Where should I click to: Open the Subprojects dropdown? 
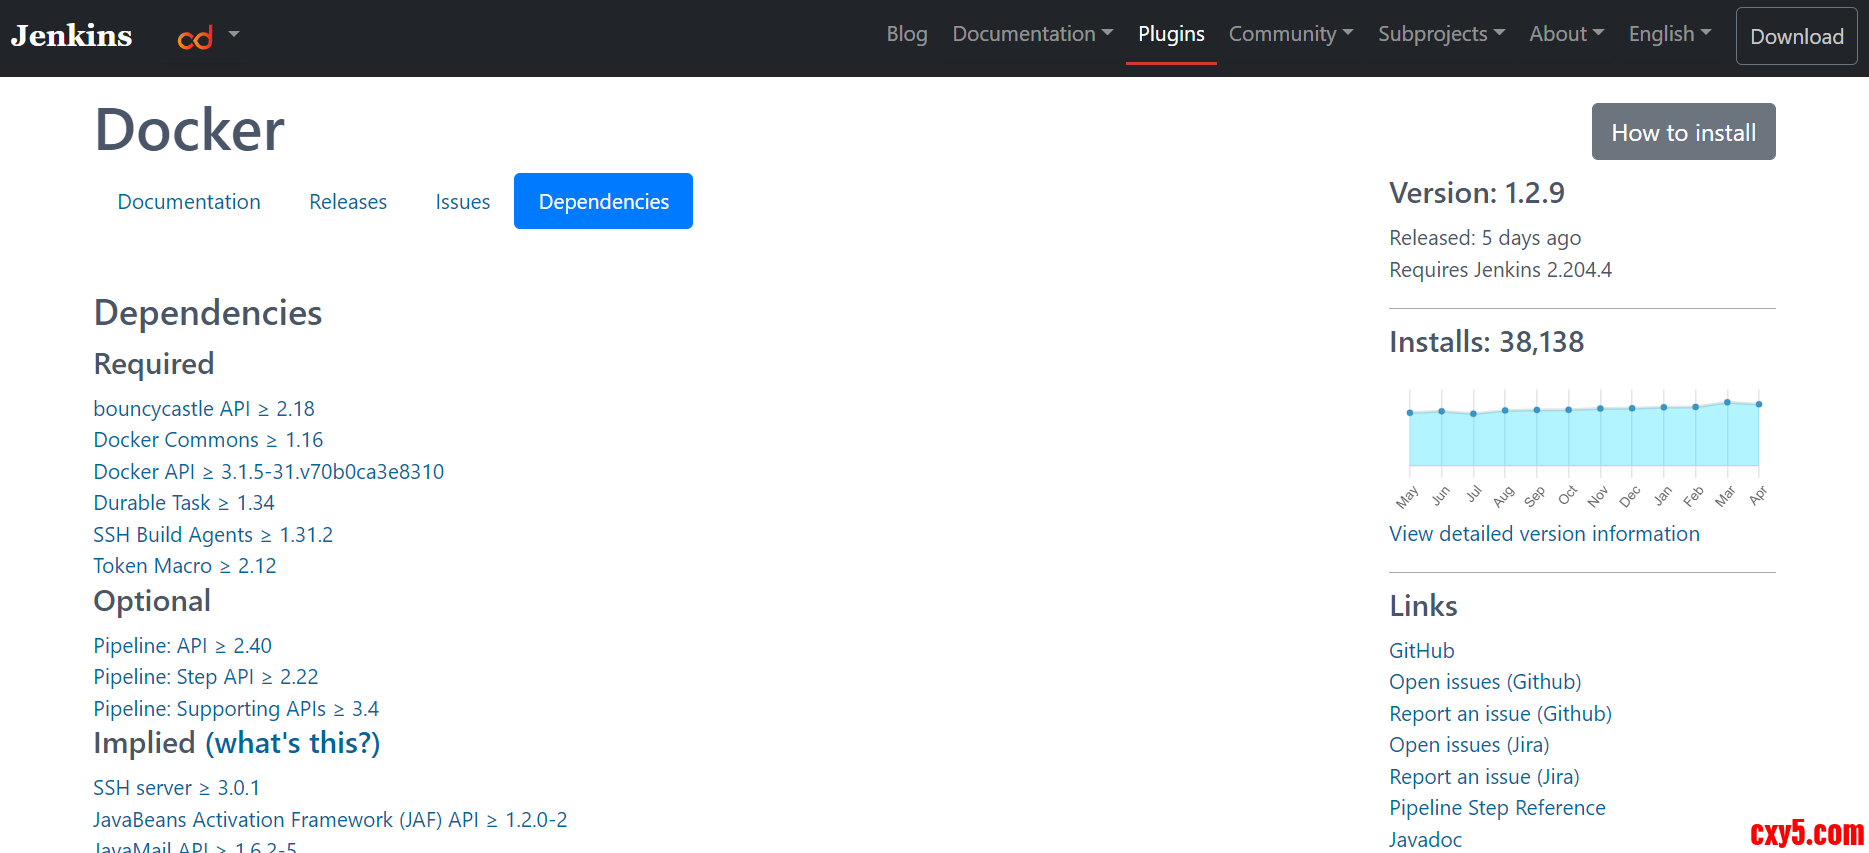pyautogui.click(x=1440, y=34)
